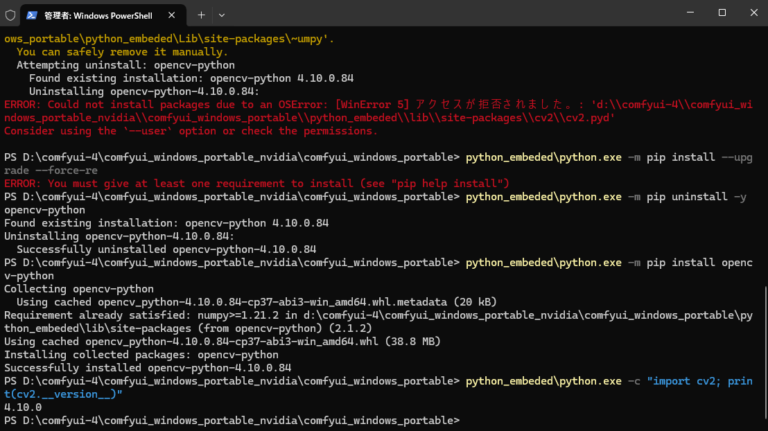Image resolution: width=768 pixels, height=431 pixels.
Task: Open a new tab with the plus button
Action: pos(201,15)
